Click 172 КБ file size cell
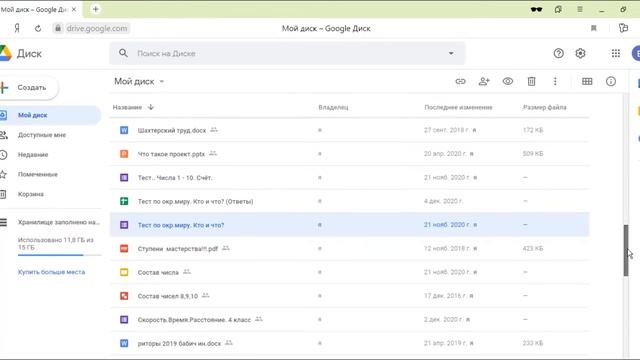The width and height of the screenshot is (640, 360). point(533,130)
